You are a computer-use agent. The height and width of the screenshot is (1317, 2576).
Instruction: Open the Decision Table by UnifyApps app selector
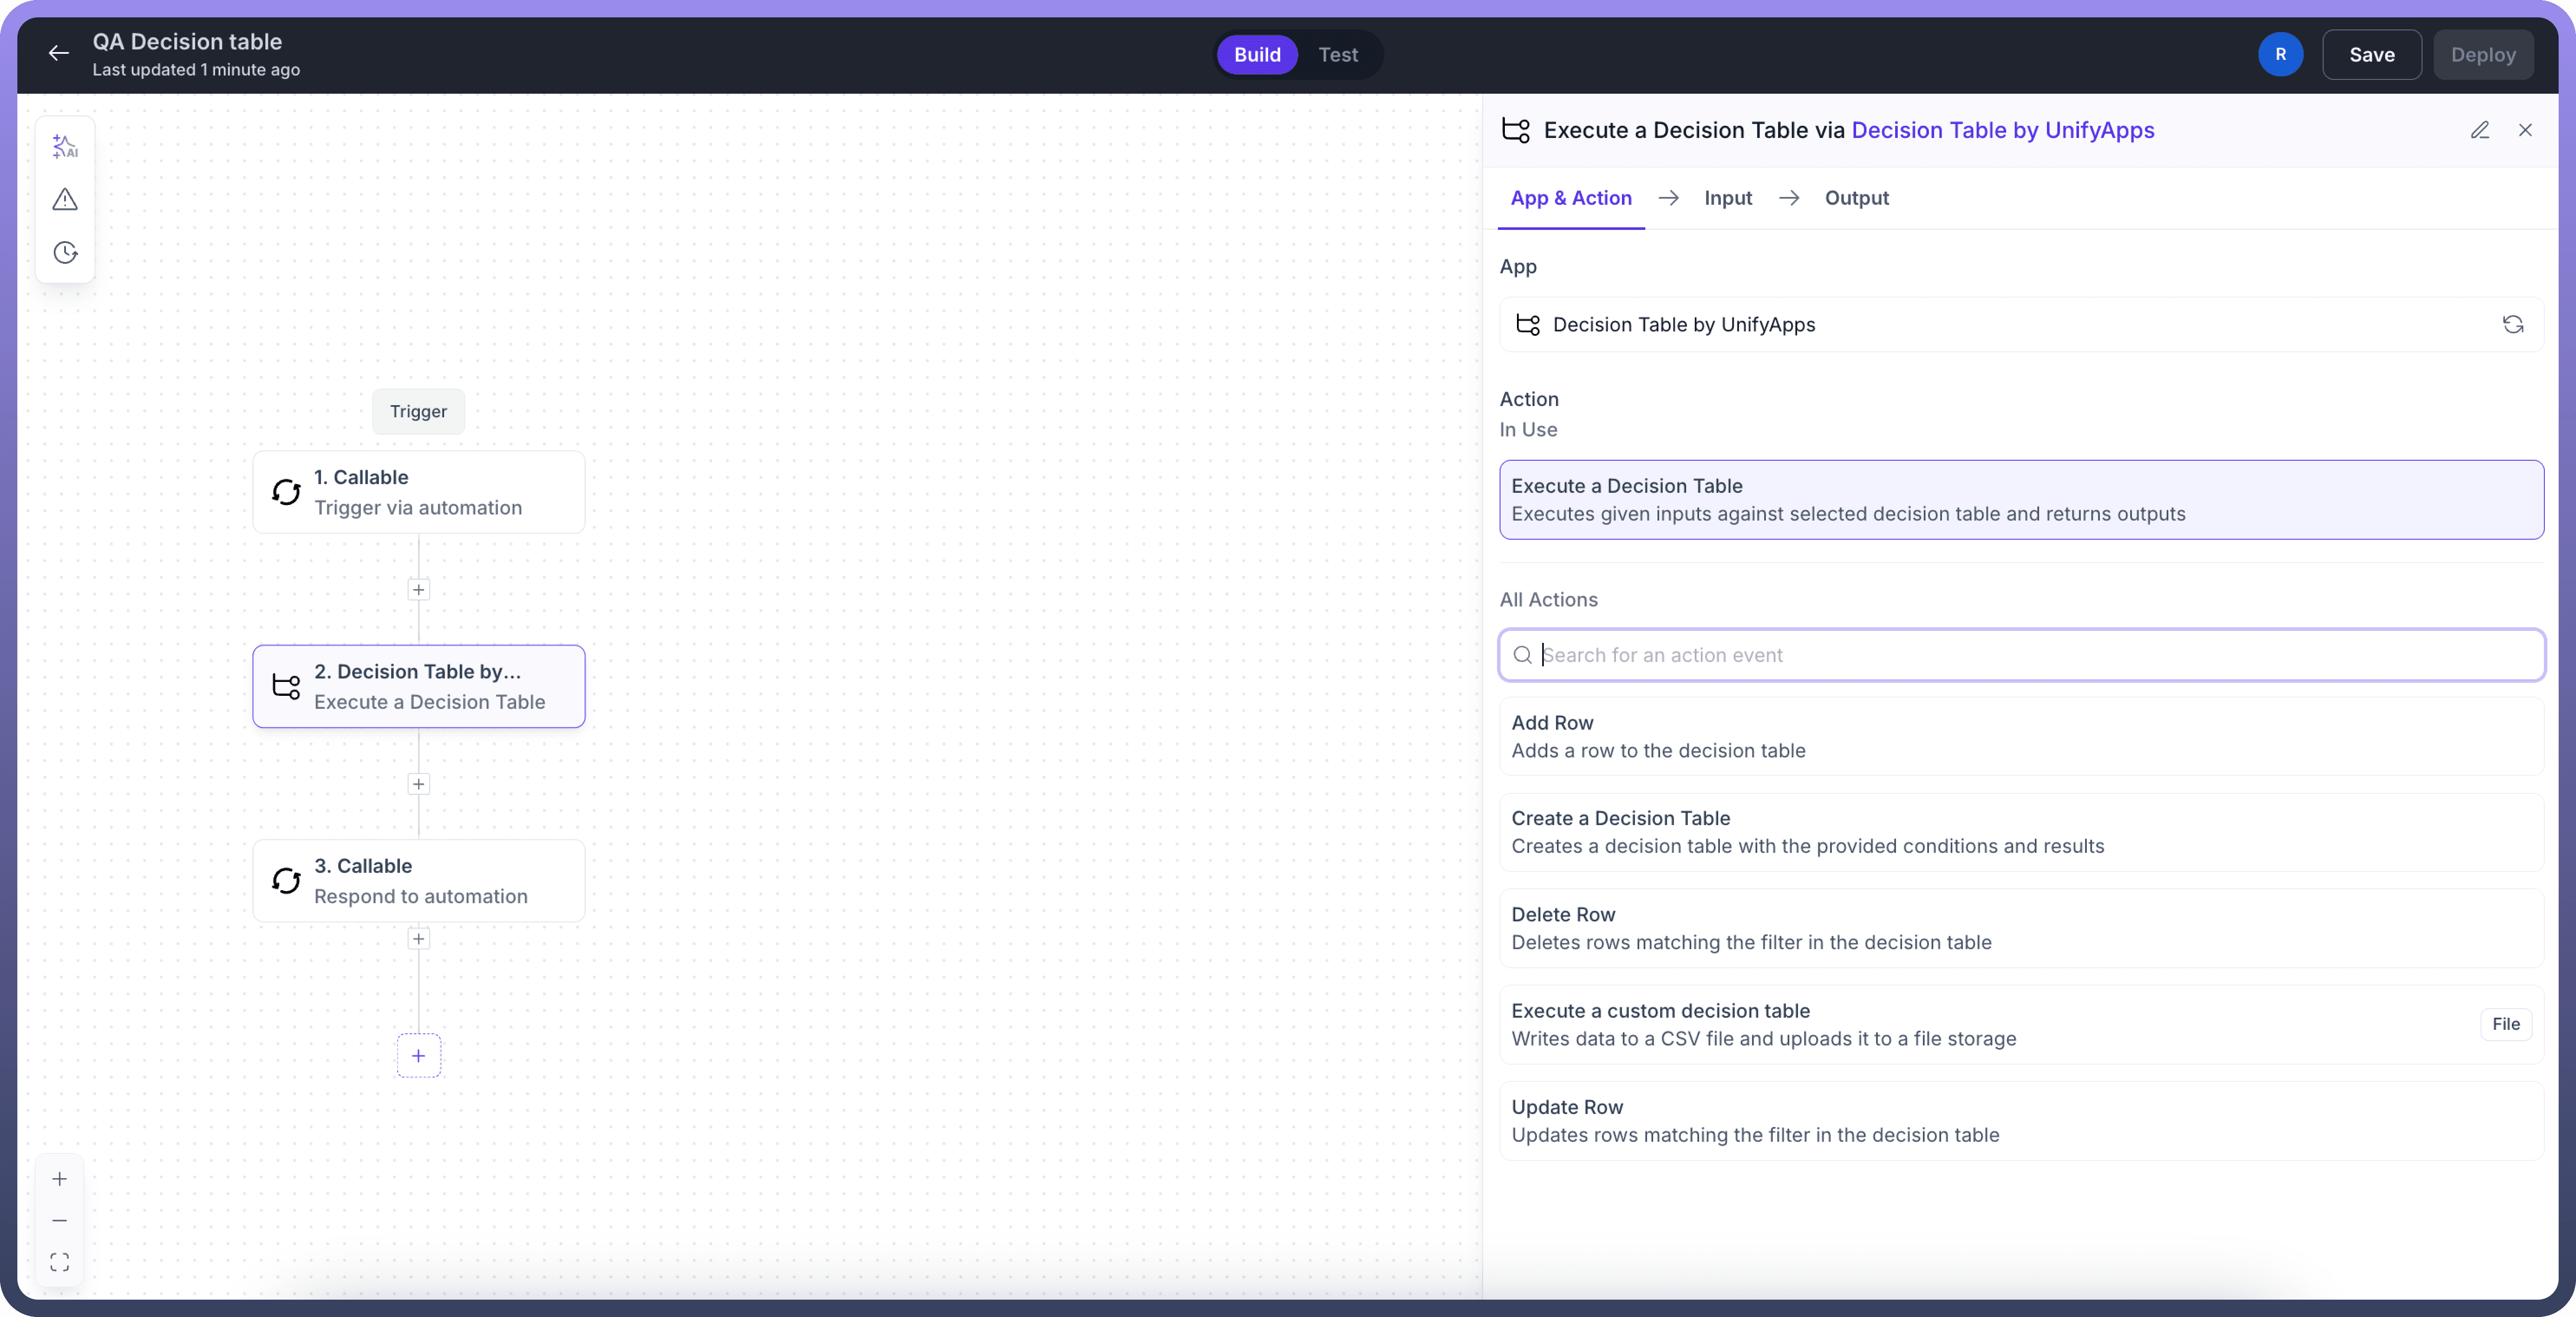click(x=2000, y=324)
